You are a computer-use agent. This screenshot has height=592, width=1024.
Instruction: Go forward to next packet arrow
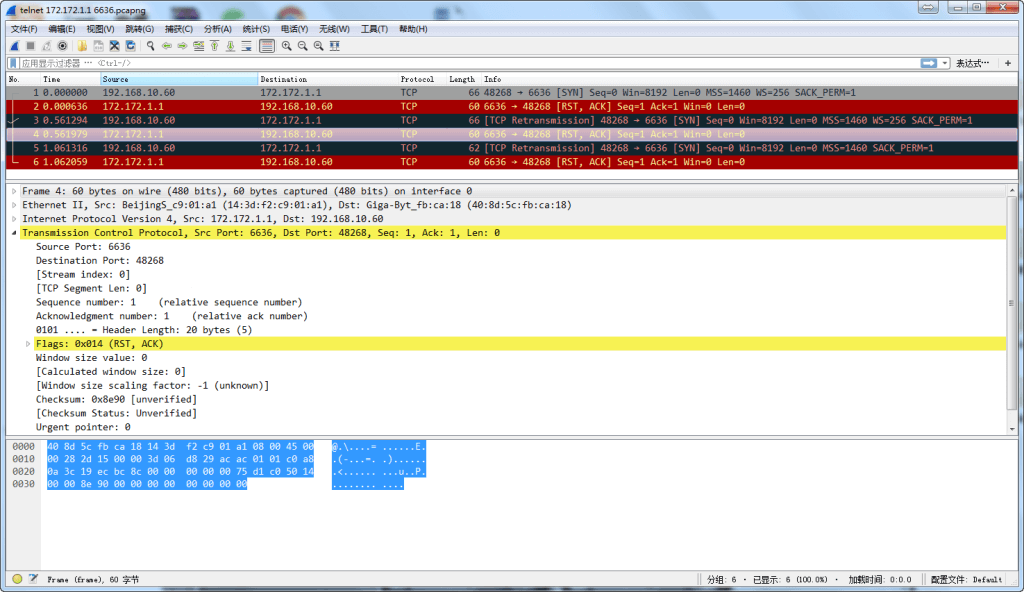point(183,46)
